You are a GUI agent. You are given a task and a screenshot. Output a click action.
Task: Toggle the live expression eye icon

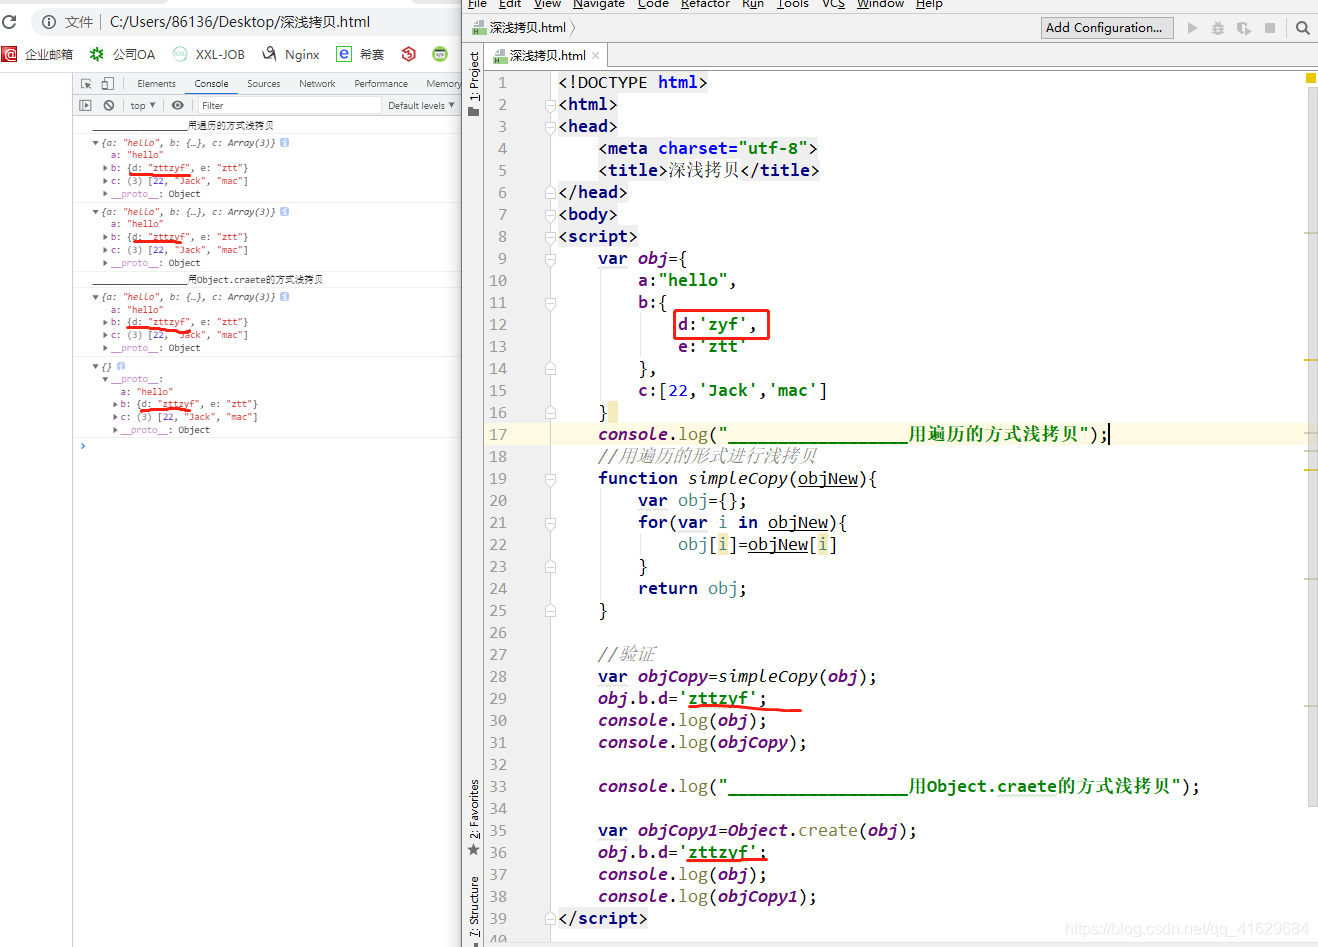tap(177, 105)
